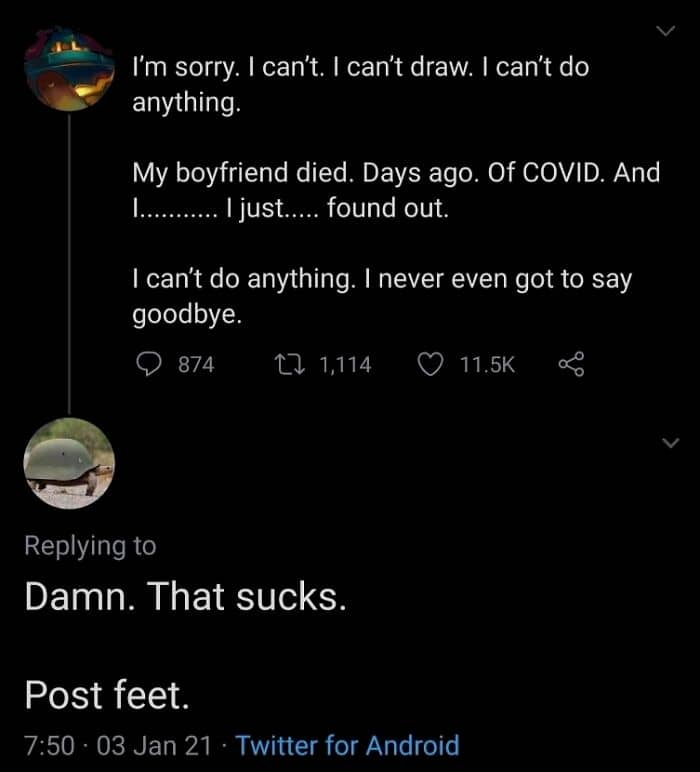Tap the "Post feet." line
The height and width of the screenshot is (772, 700).
tap(107, 693)
